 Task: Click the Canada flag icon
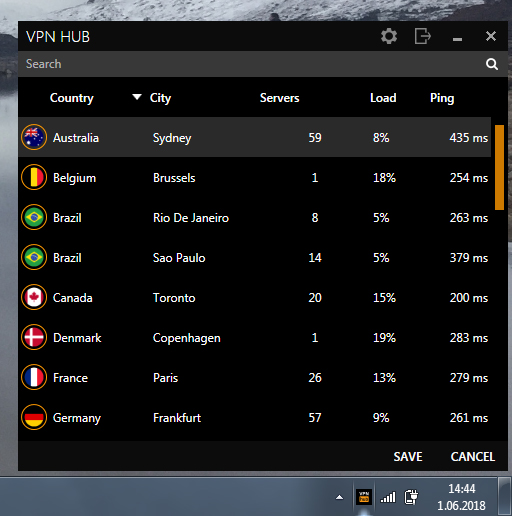pos(34,297)
